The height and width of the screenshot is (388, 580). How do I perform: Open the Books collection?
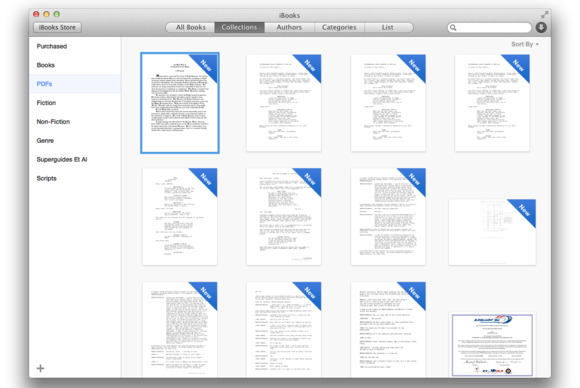46,65
